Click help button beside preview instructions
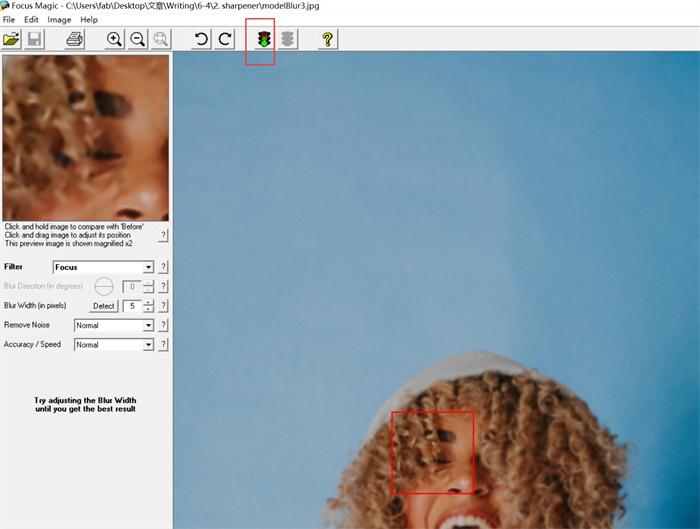 tap(163, 235)
